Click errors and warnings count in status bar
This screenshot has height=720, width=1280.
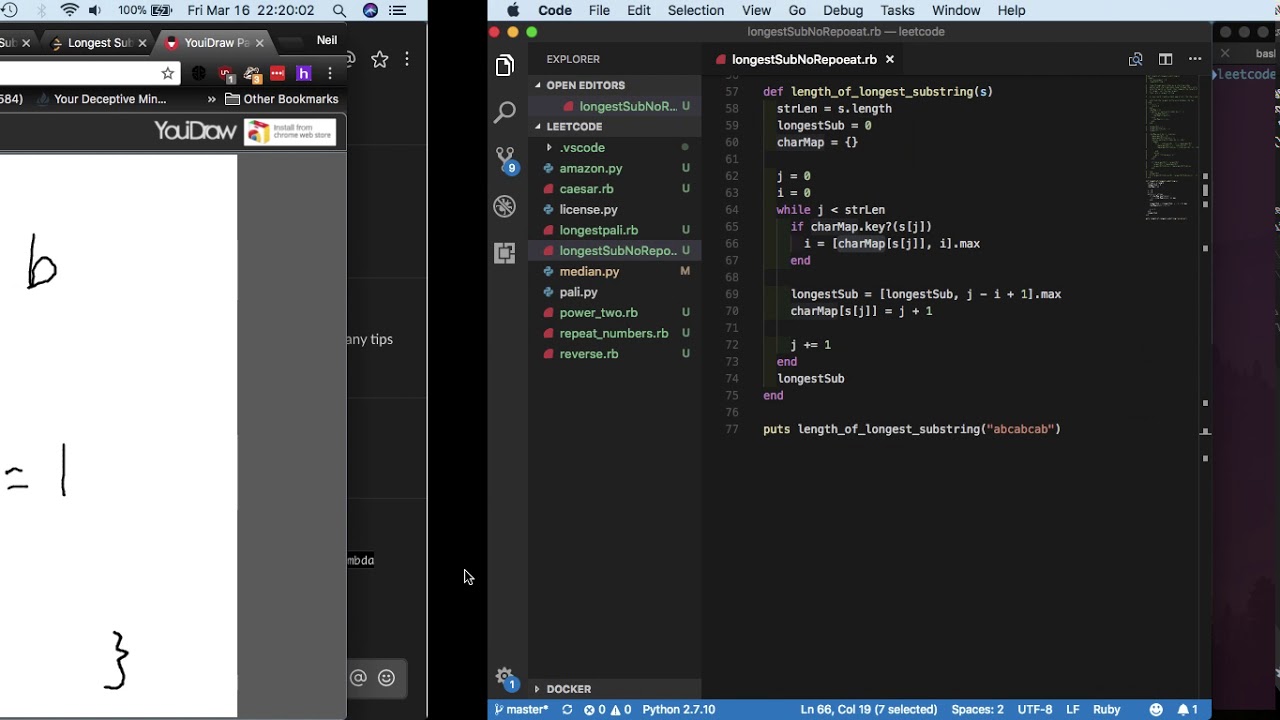608,710
